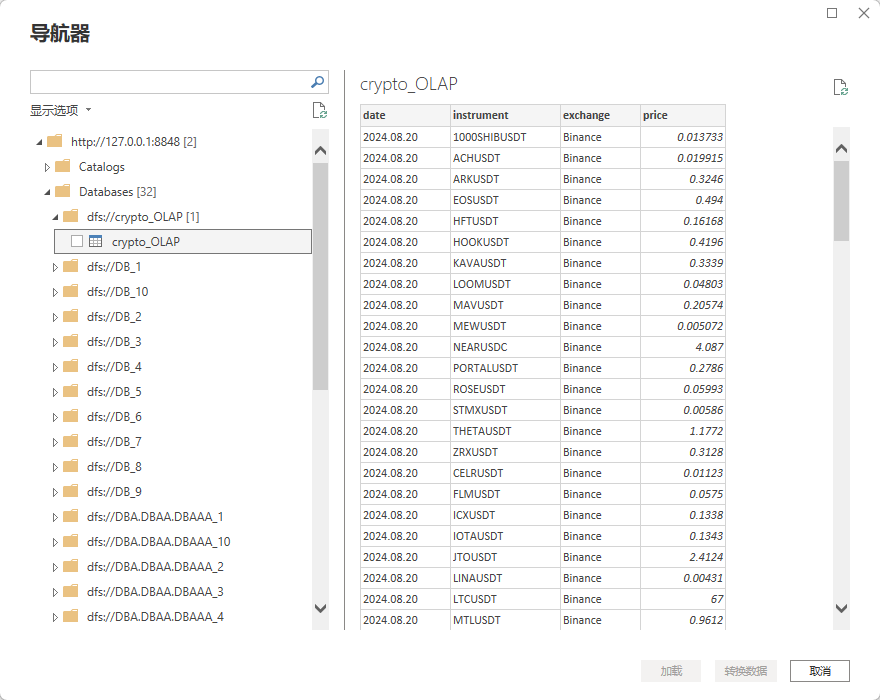Click the preview refresh icon at top right
Image resolution: width=880 pixels, height=700 pixels.
[841, 87]
